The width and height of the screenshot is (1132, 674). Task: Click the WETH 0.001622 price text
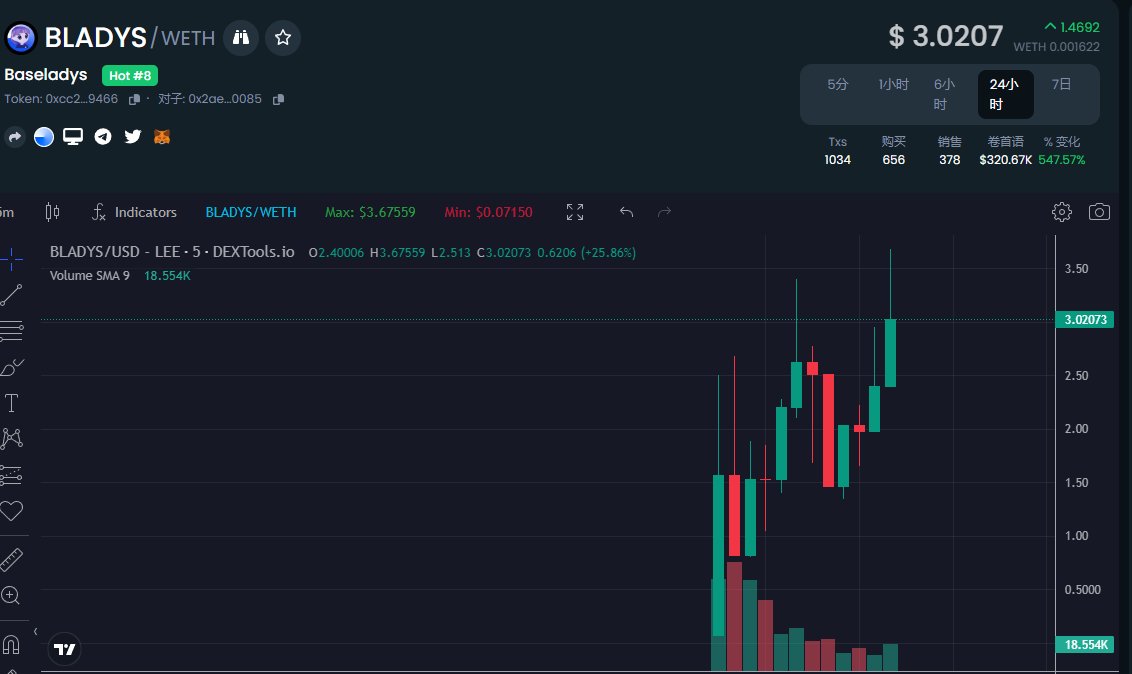click(x=1056, y=47)
